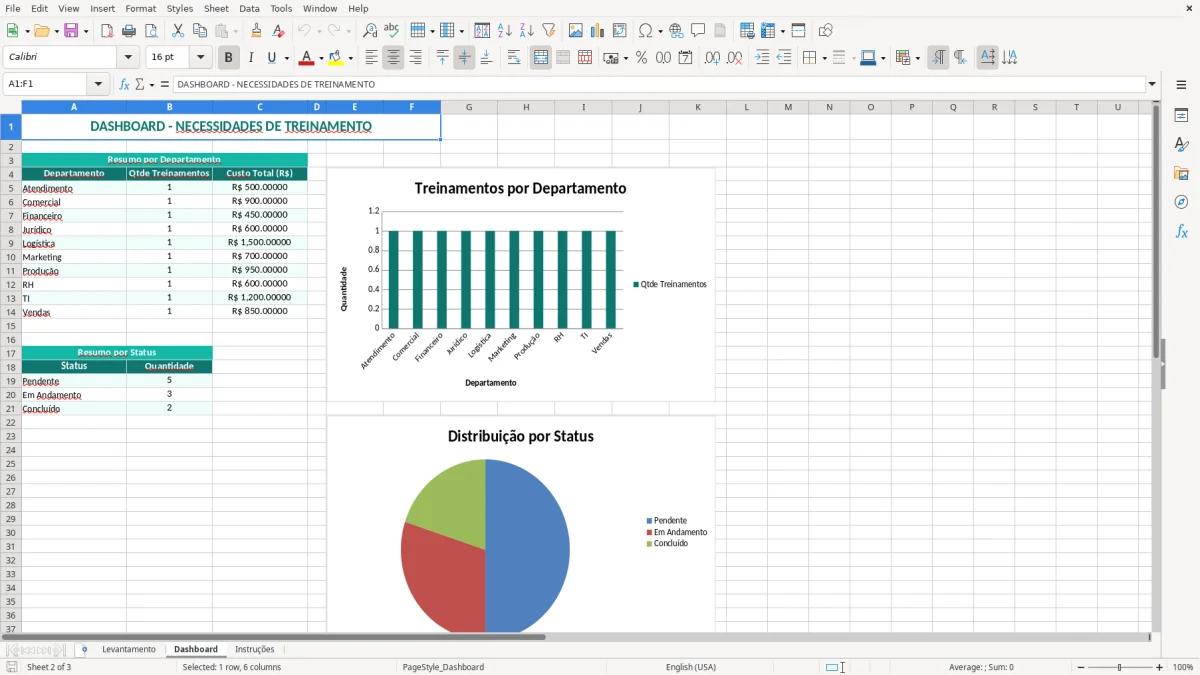Image resolution: width=1200 pixels, height=675 pixels.
Task: Switch to Instruções sheet tab
Action: coord(254,649)
